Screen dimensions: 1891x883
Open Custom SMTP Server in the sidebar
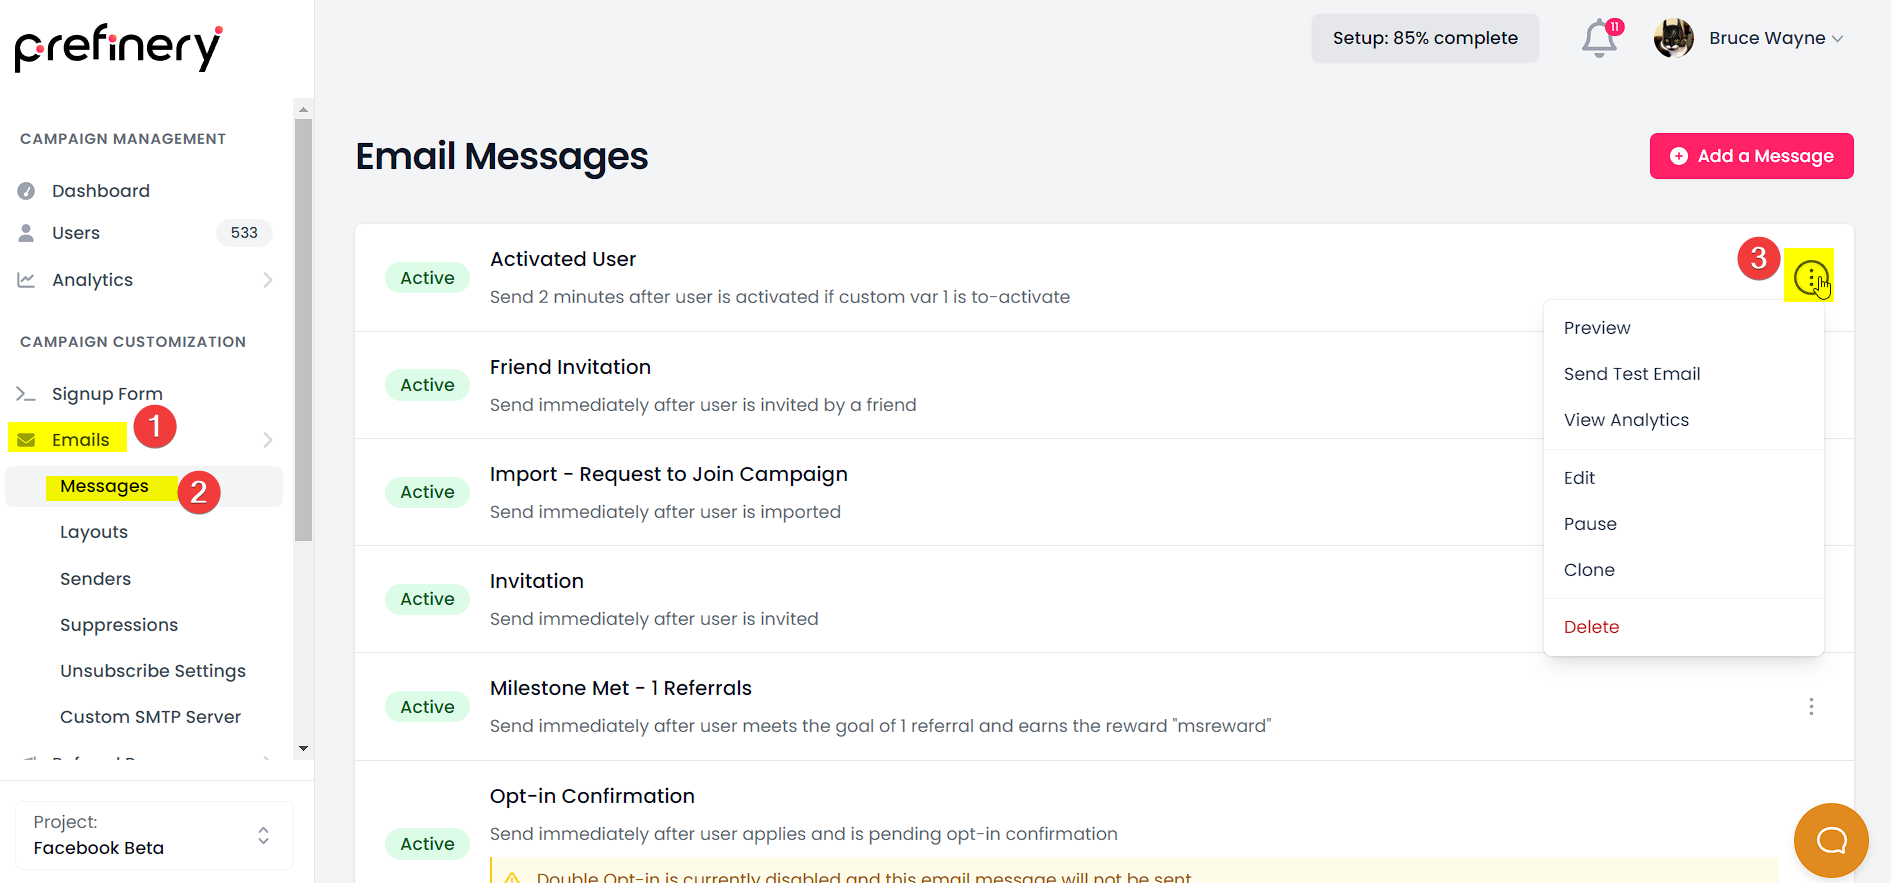150,717
